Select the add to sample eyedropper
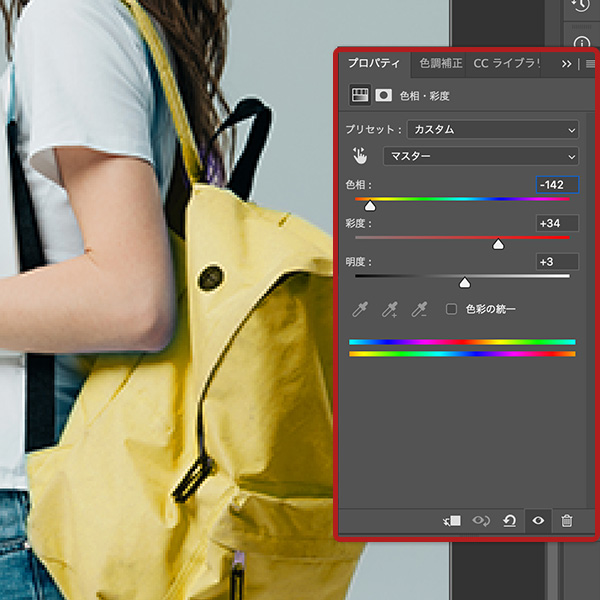Viewport: 600px width, 600px height. tap(390, 309)
